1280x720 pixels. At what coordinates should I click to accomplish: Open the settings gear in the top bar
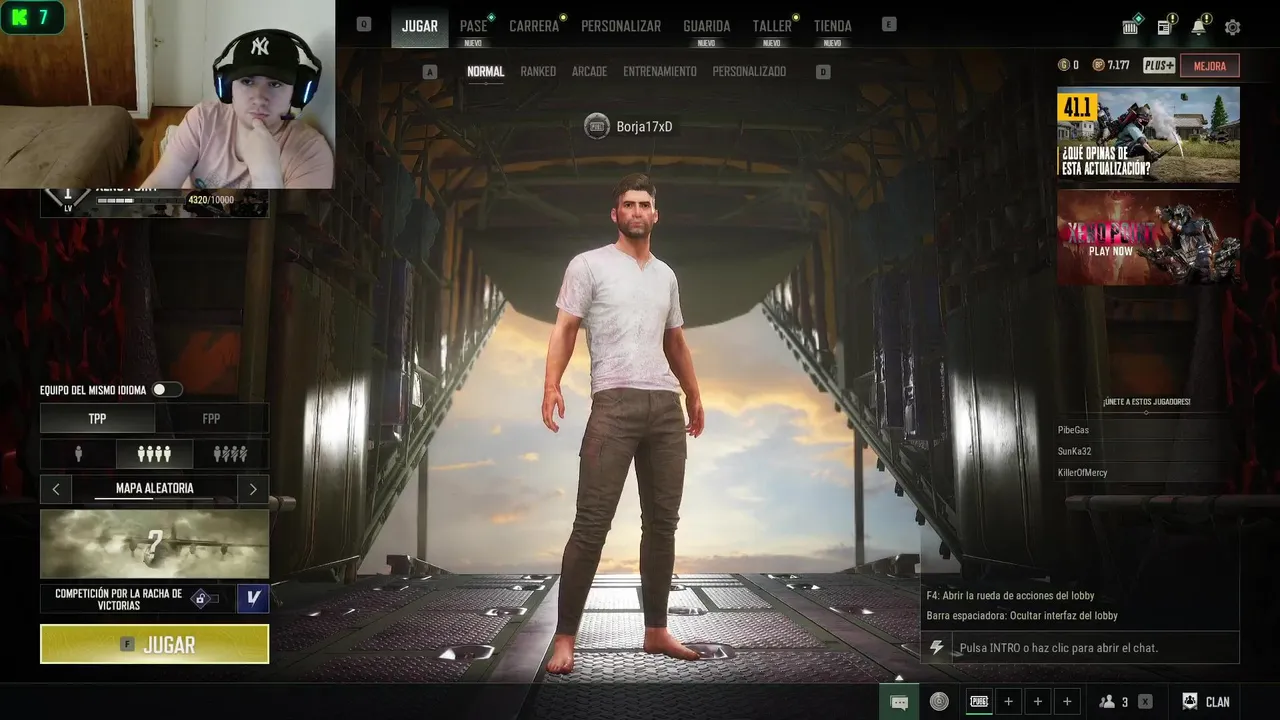(x=1232, y=27)
